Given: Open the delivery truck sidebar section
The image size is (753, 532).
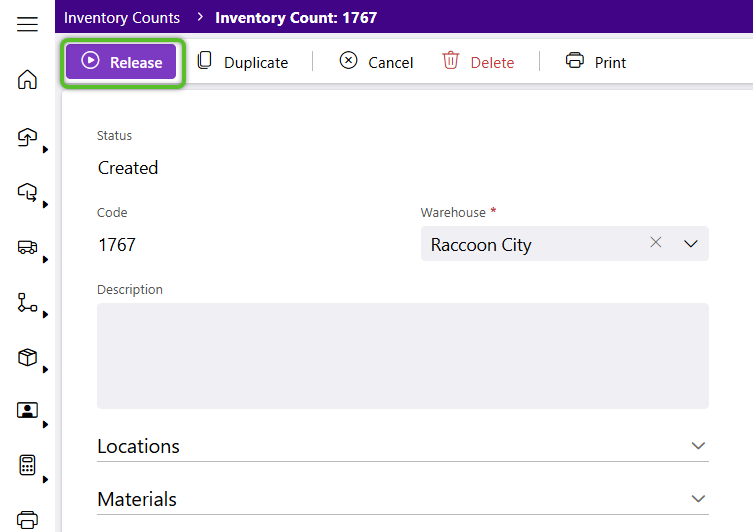Looking at the screenshot, I should pyautogui.click(x=27, y=247).
